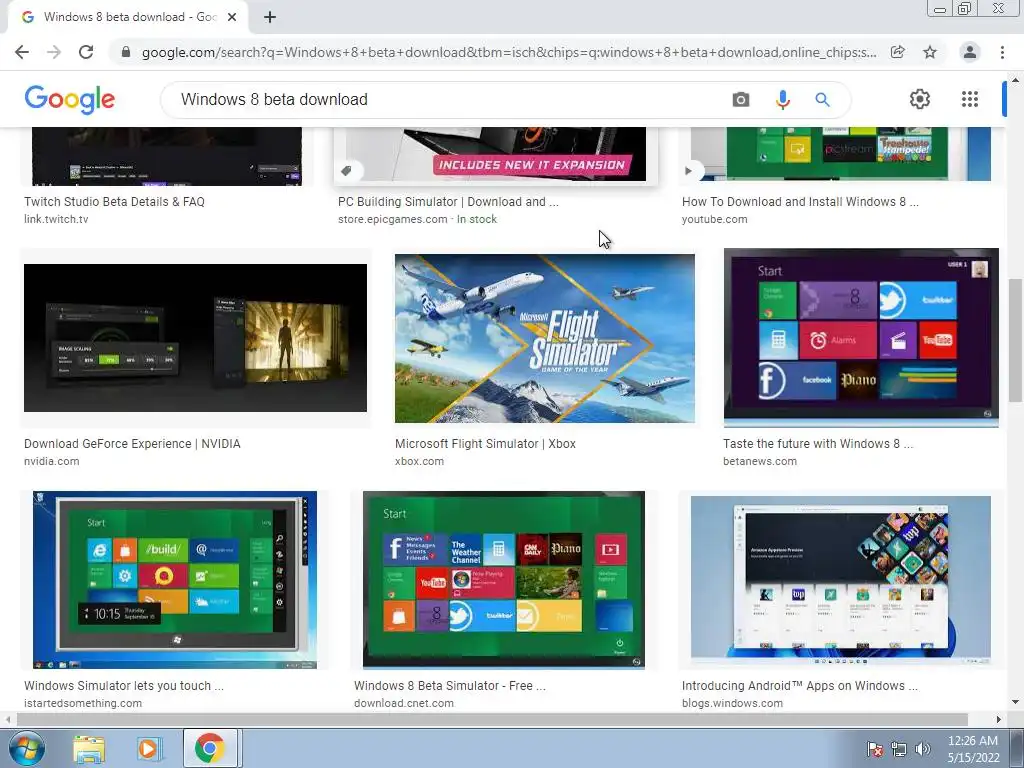The height and width of the screenshot is (768, 1024).
Task: Start voice search with microphone icon
Action: point(782,99)
